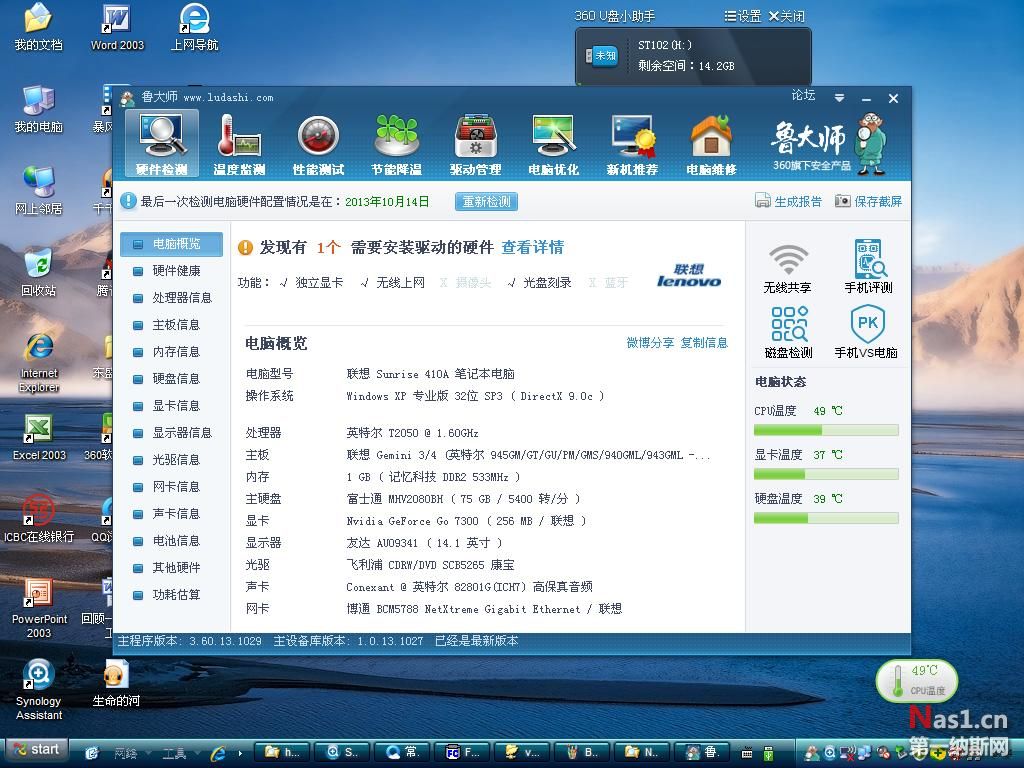Click the 生成报告 generate report icon
Image resolution: width=1024 pixels, height=768 pixels.
point(763,200)
